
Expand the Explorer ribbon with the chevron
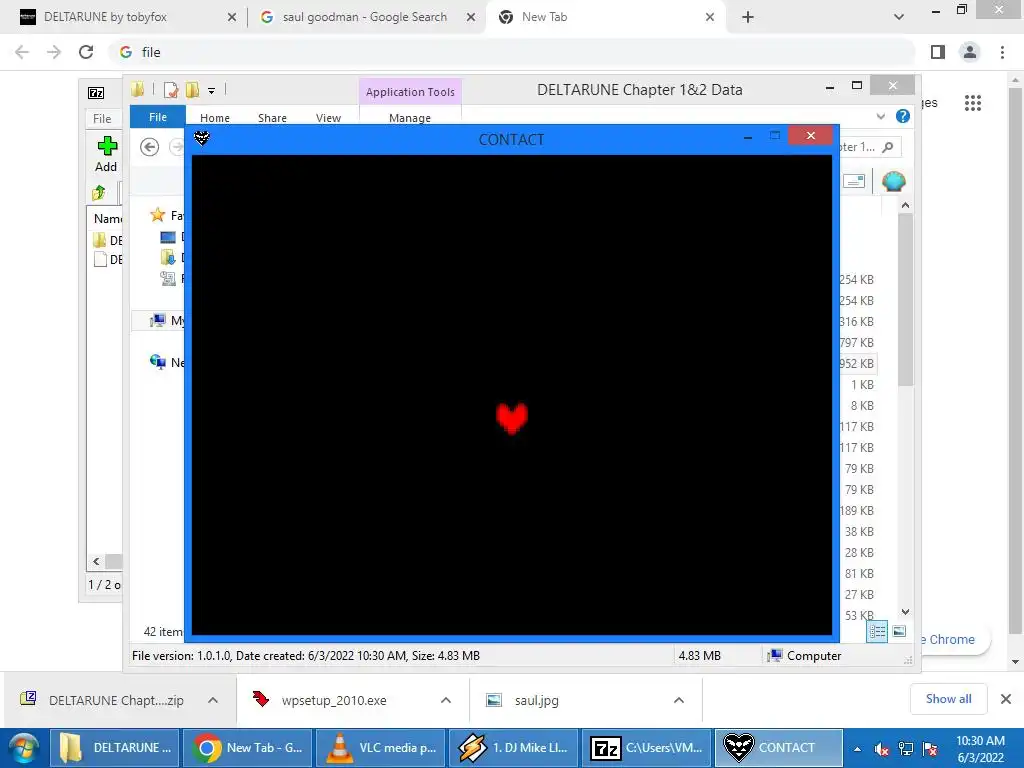pos(880,116)
